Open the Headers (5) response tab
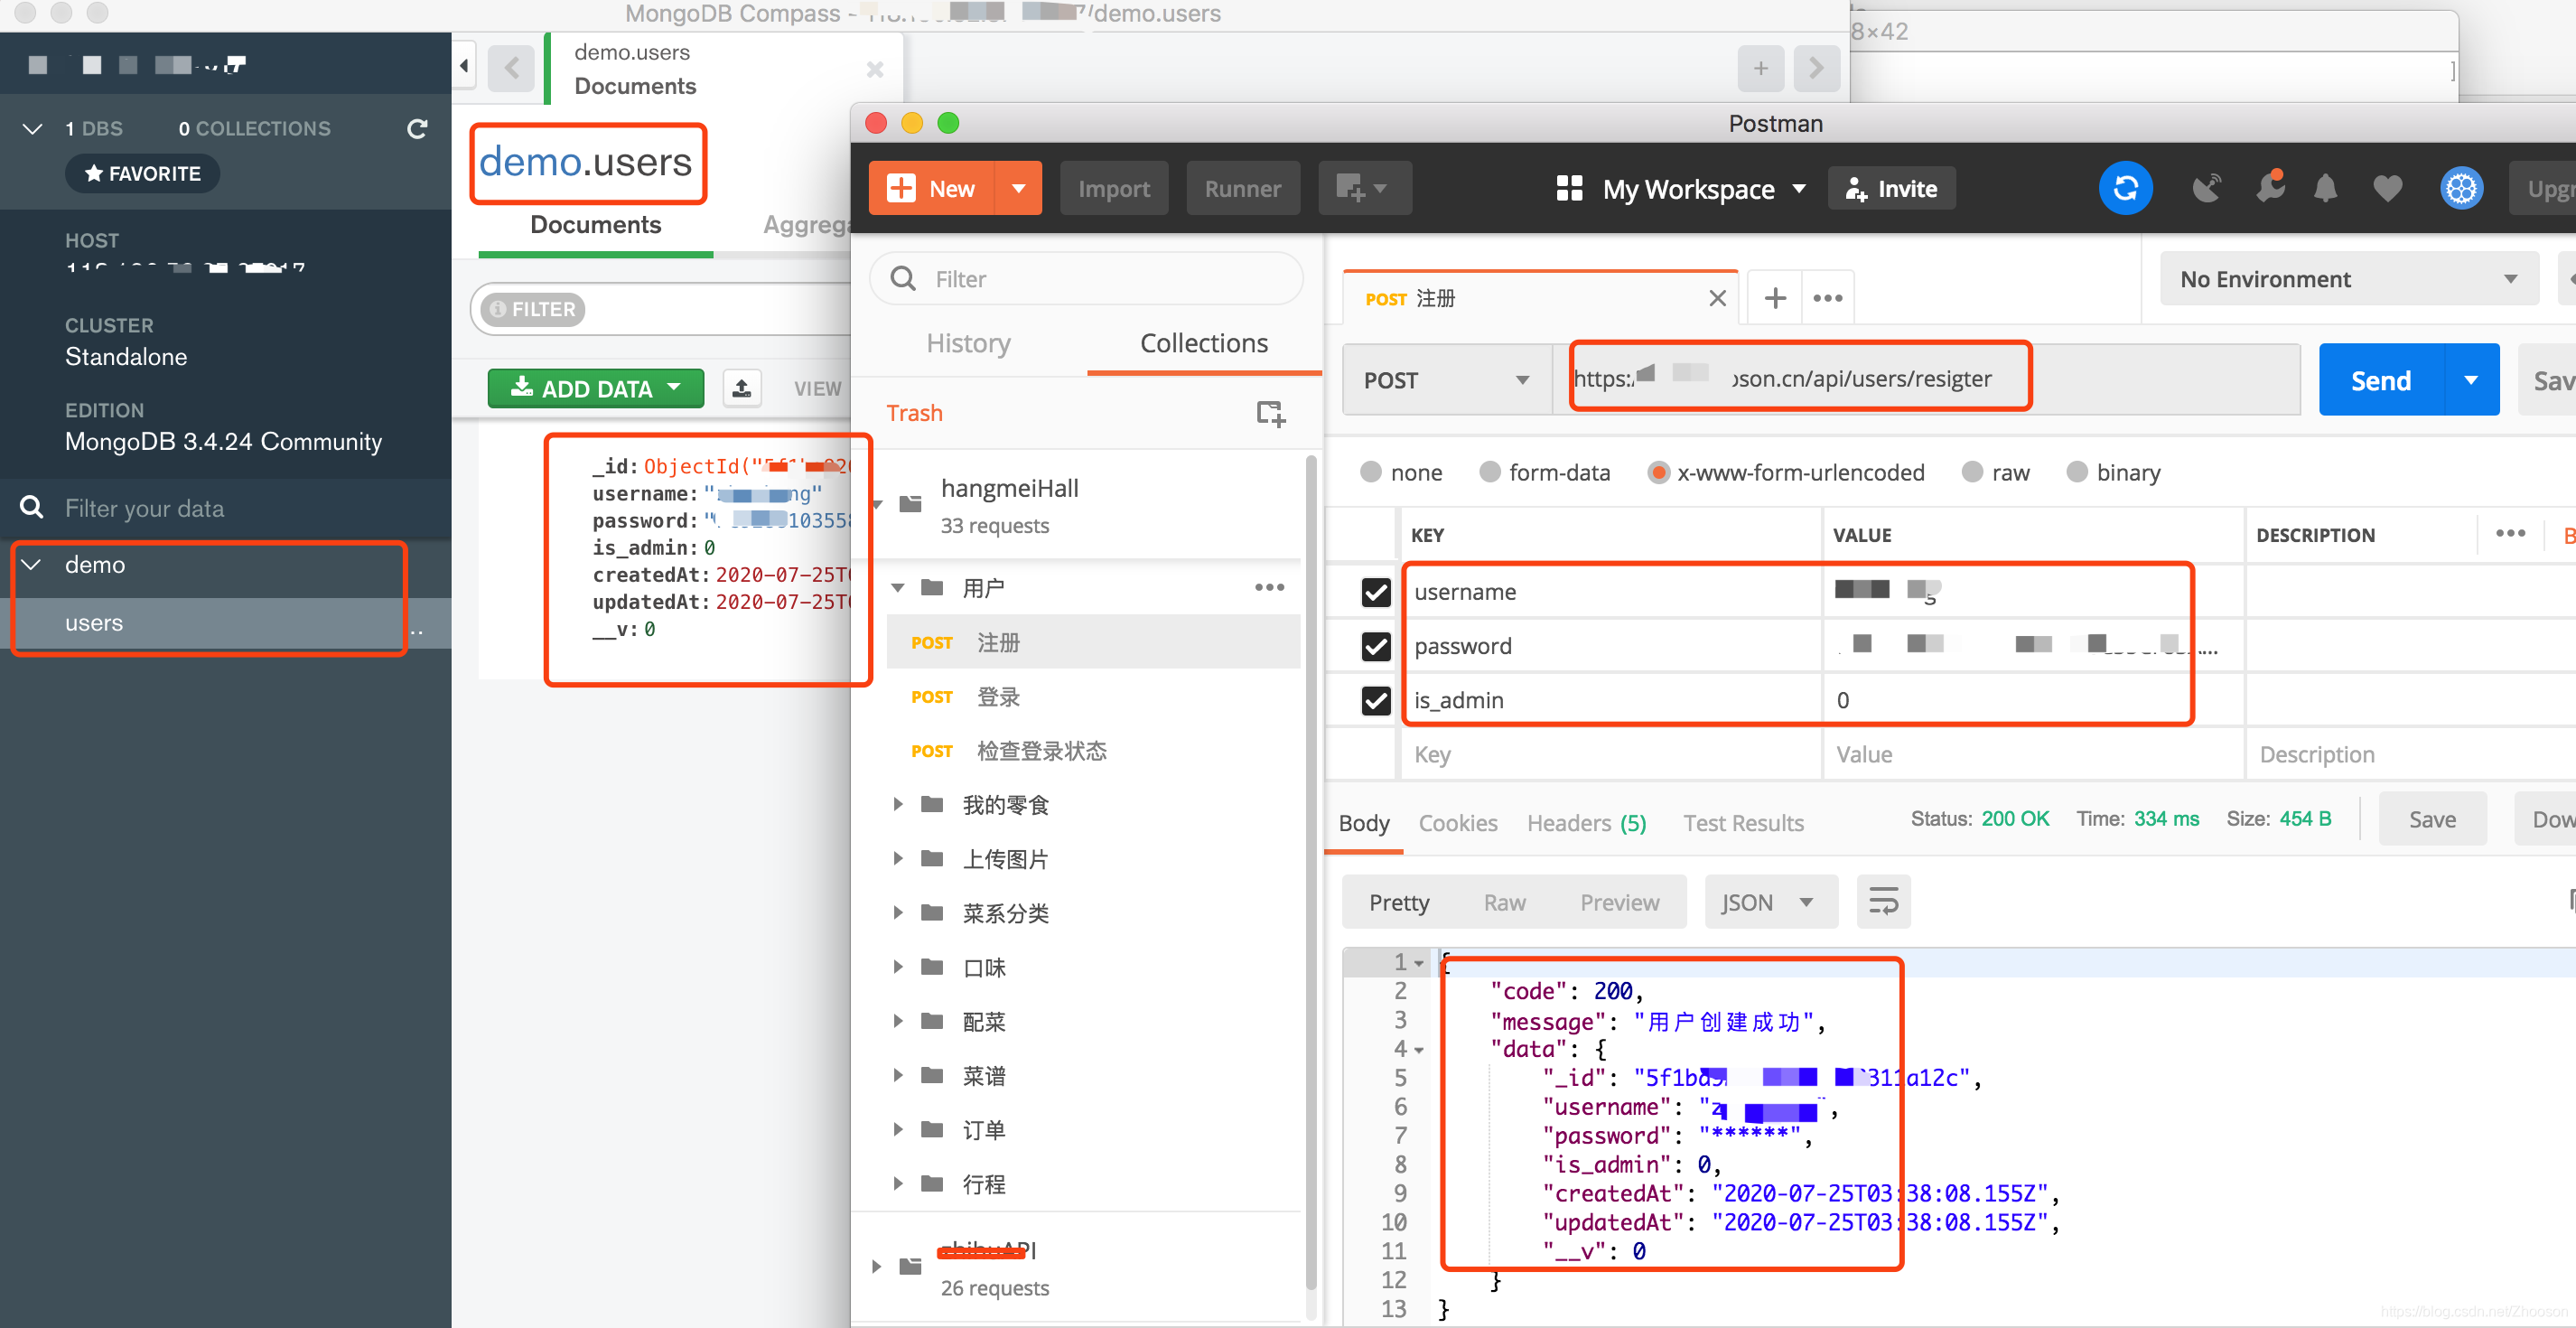The width and height of the screenshot is (2576, 1328). click(1586, 822)
